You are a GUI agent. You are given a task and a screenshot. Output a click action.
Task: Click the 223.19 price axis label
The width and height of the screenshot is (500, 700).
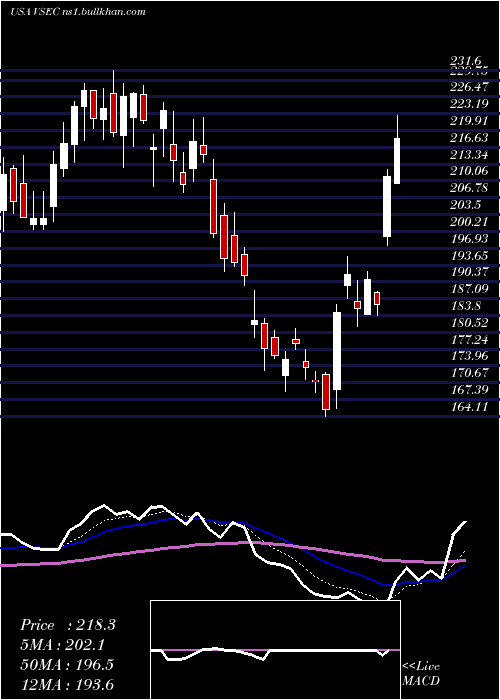click(x=469, y=104)
